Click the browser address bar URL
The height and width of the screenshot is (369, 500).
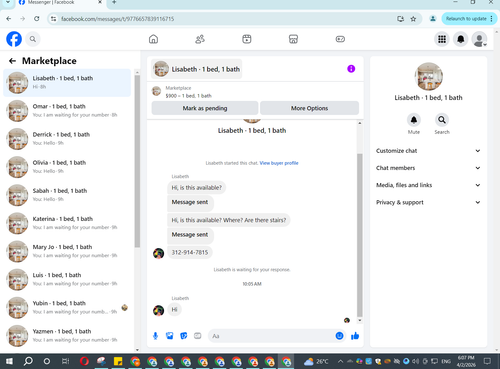coord(117,19)
